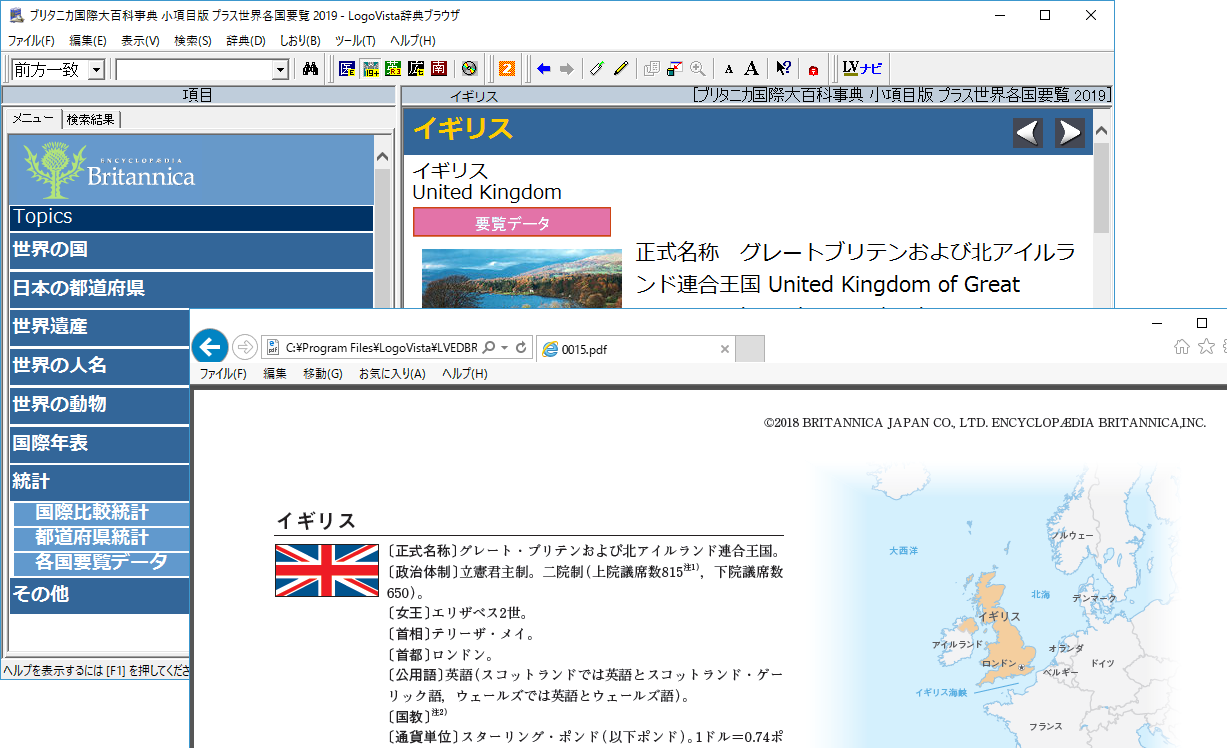The height and width of the screenshot is (748, 1227).
Task: Open the ツール(T) menu
Action: (355, 41)
